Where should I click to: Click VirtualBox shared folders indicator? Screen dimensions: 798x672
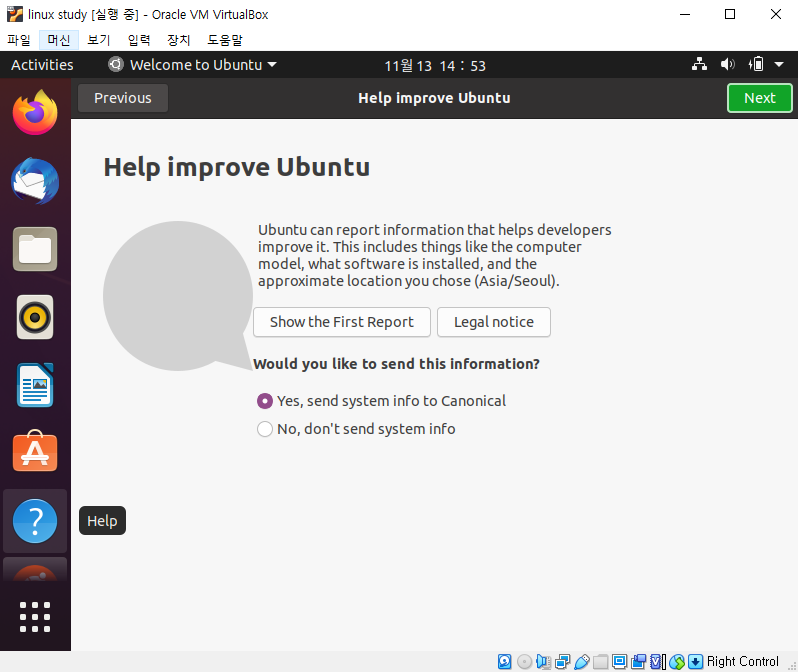[x=601, y=661]
